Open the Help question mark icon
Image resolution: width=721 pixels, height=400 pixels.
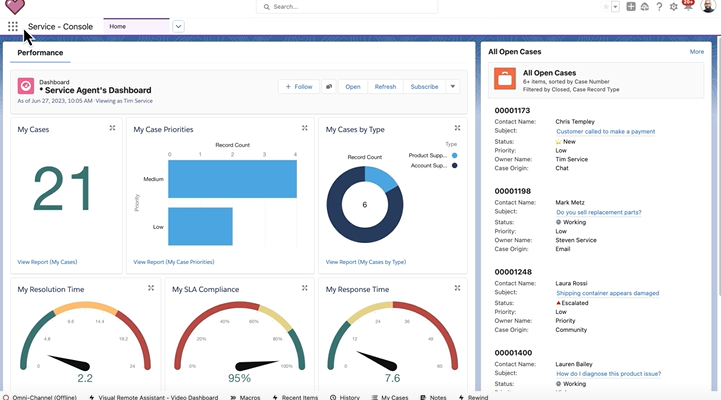[x=659, y=6]
